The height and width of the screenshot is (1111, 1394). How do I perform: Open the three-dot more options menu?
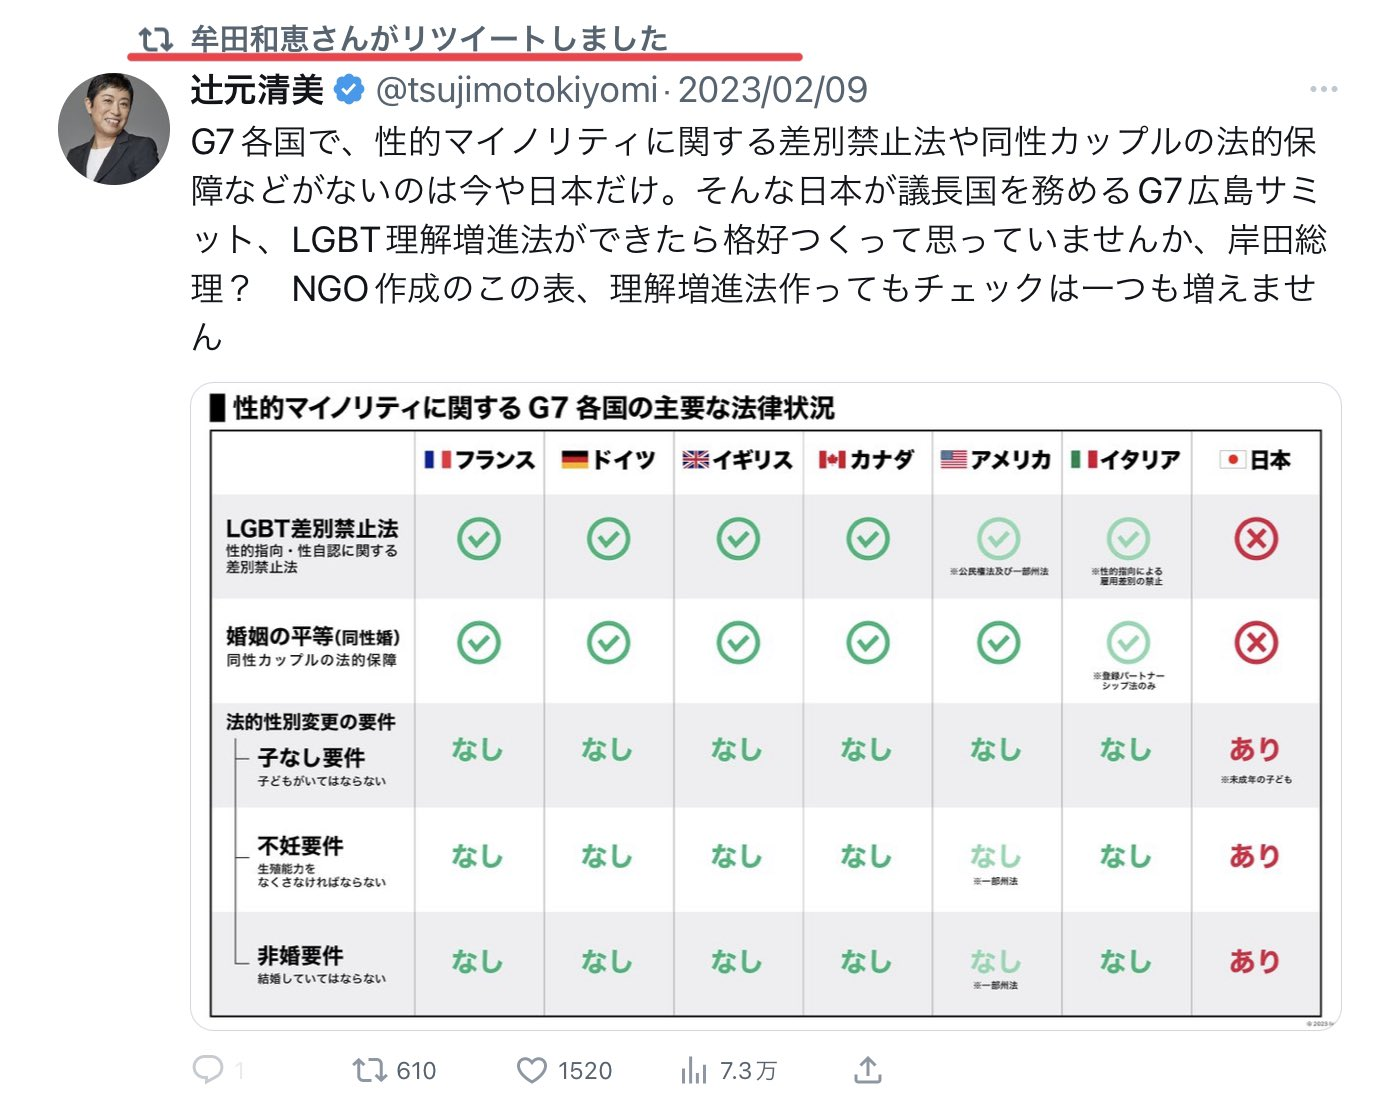coord(1323,90)
